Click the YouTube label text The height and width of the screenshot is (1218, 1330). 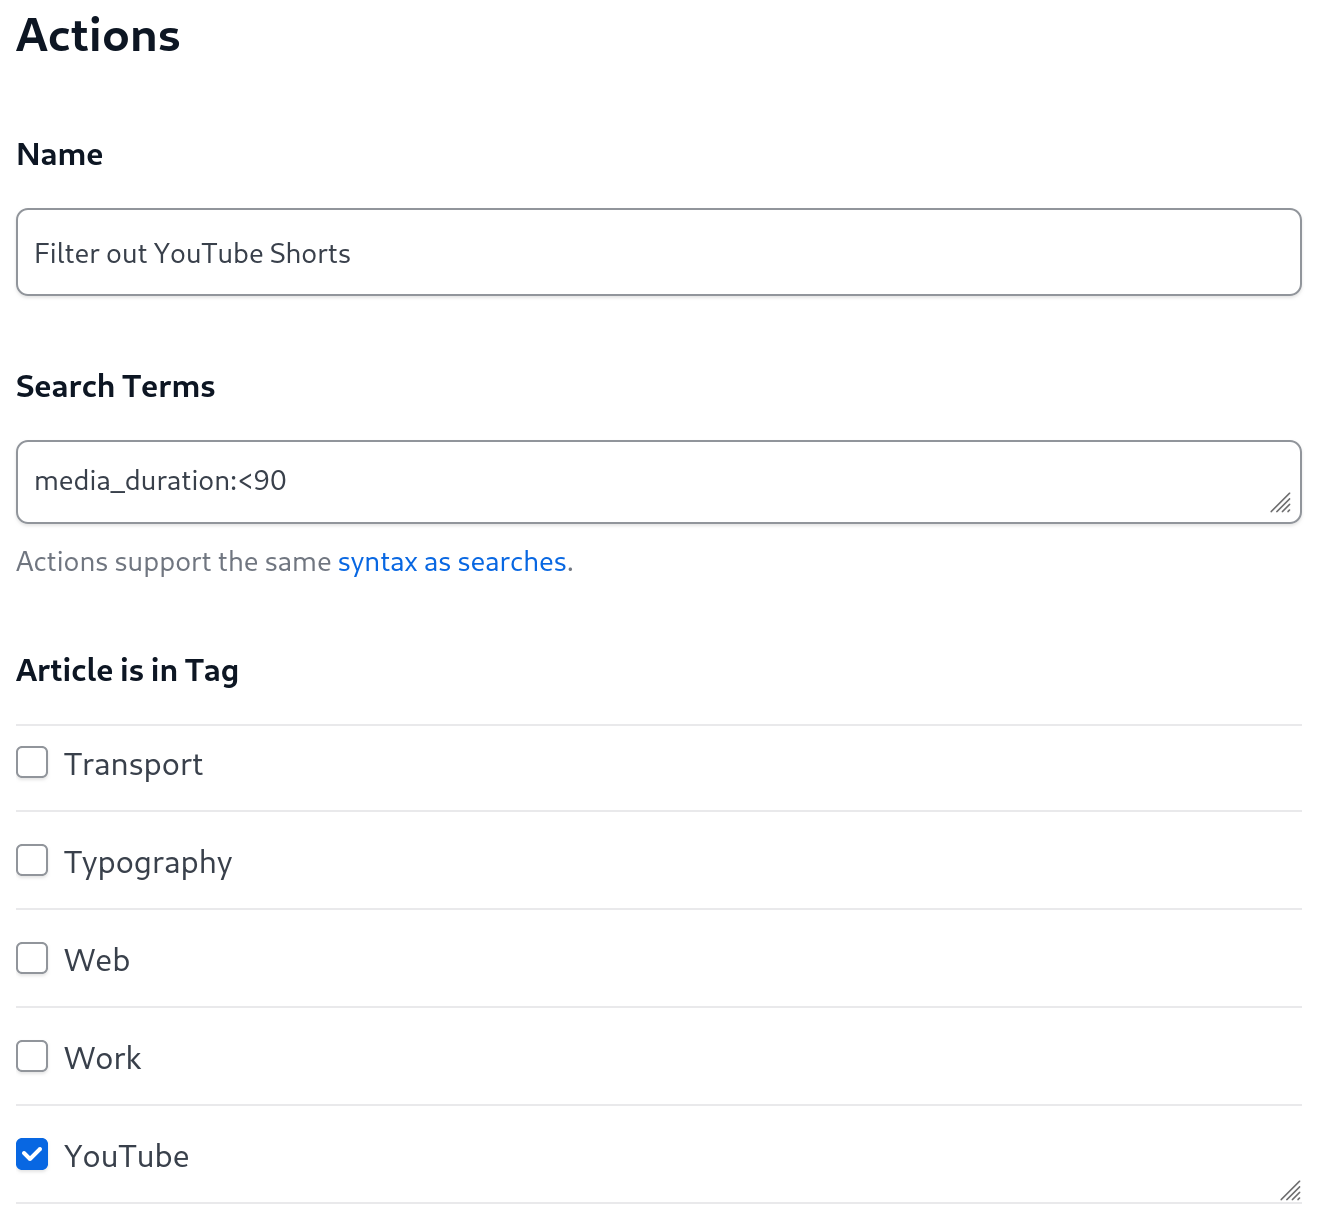tap(127, 1156)
